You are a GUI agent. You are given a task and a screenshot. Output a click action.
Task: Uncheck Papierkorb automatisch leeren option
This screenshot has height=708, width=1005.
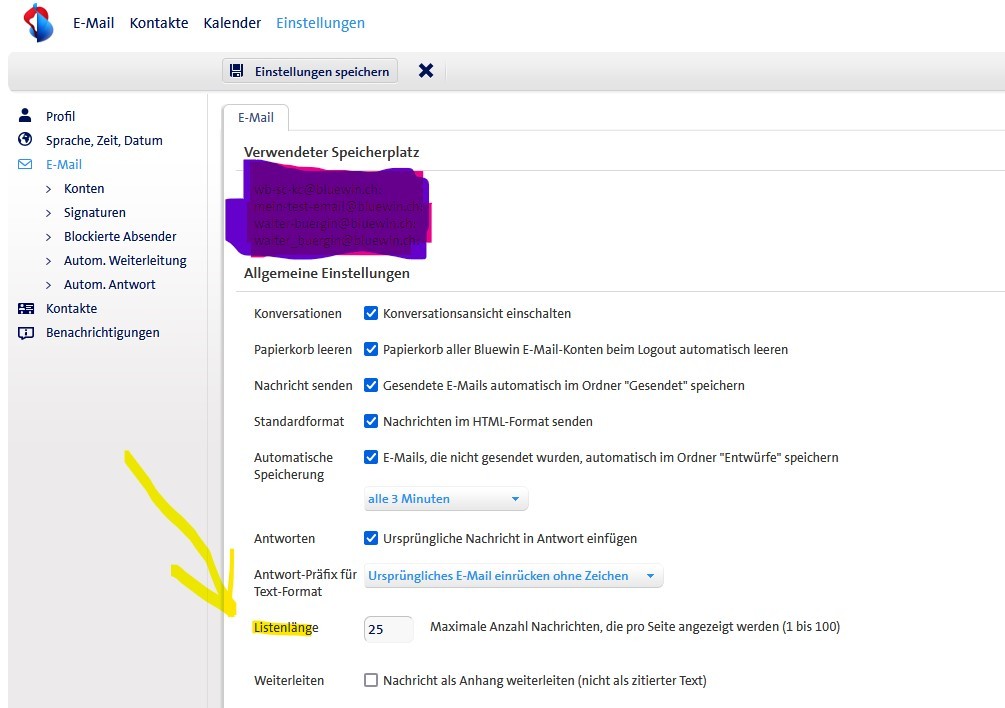point(371,350)
